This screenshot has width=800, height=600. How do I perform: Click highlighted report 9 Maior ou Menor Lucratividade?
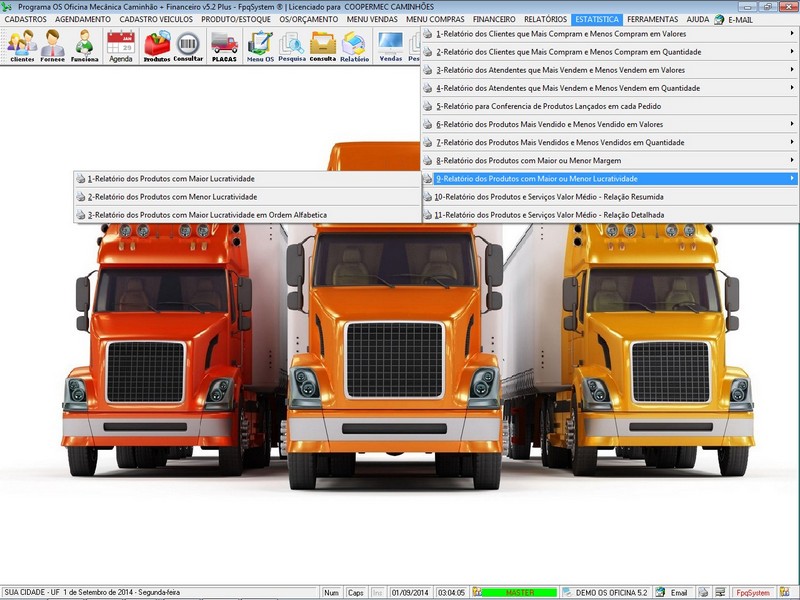point(610,179)
